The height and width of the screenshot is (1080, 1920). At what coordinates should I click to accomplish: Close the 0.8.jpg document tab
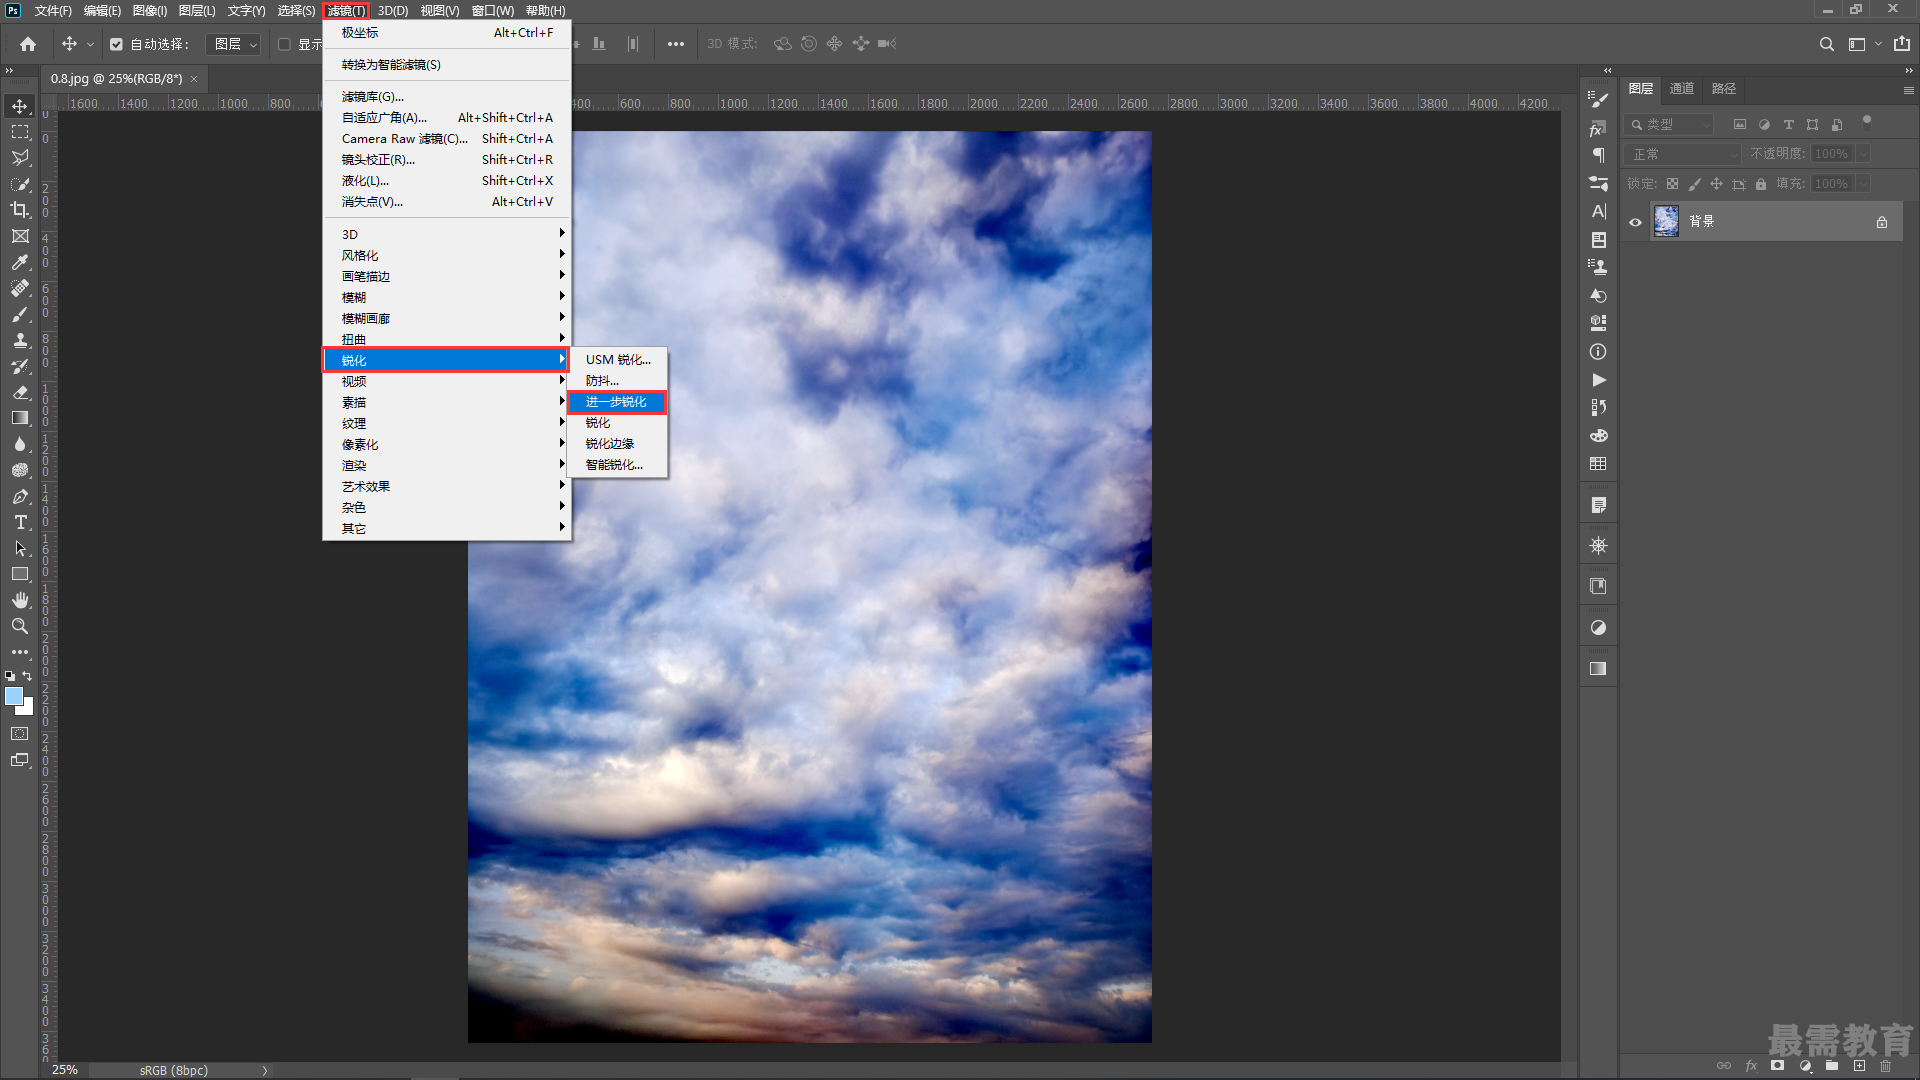(x=194, y=79)
